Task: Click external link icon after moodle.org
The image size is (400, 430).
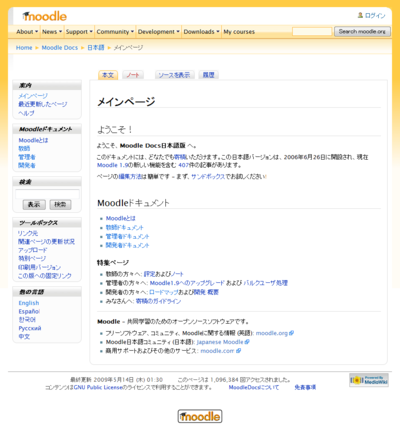Action: pyautogui.click(x=292, y=333)
